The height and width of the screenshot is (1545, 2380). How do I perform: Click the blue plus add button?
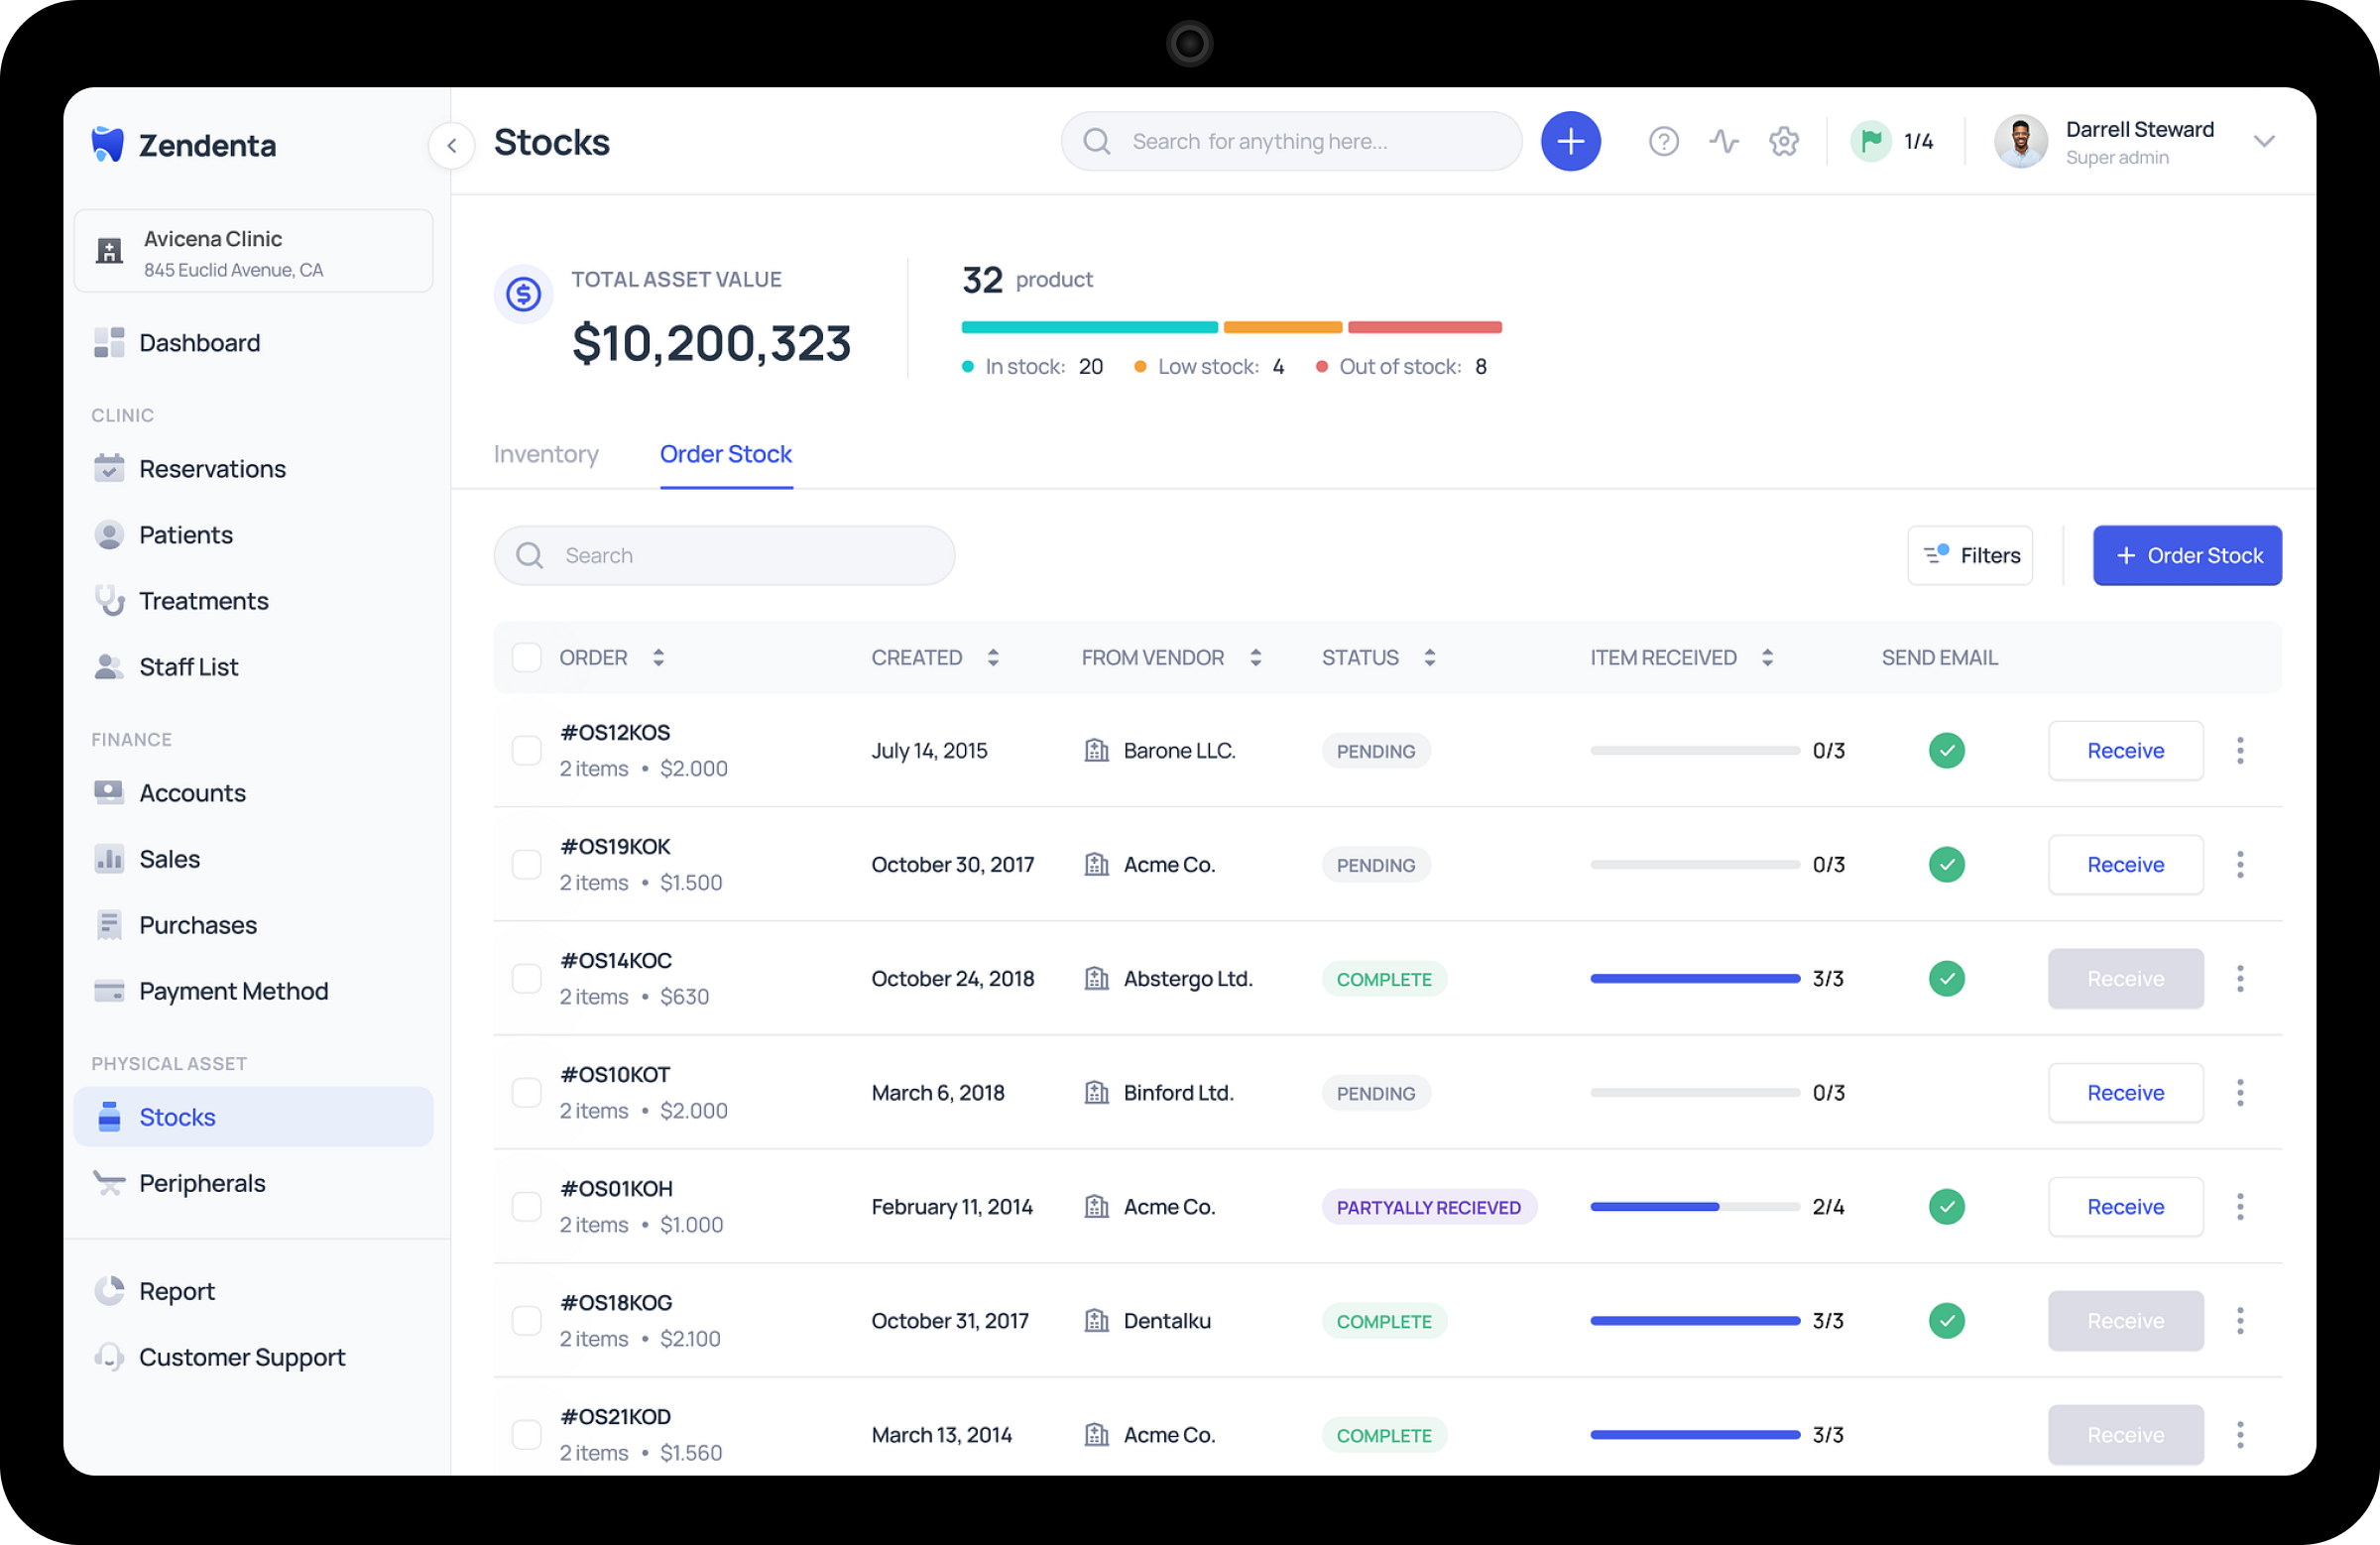[1570, 142]
